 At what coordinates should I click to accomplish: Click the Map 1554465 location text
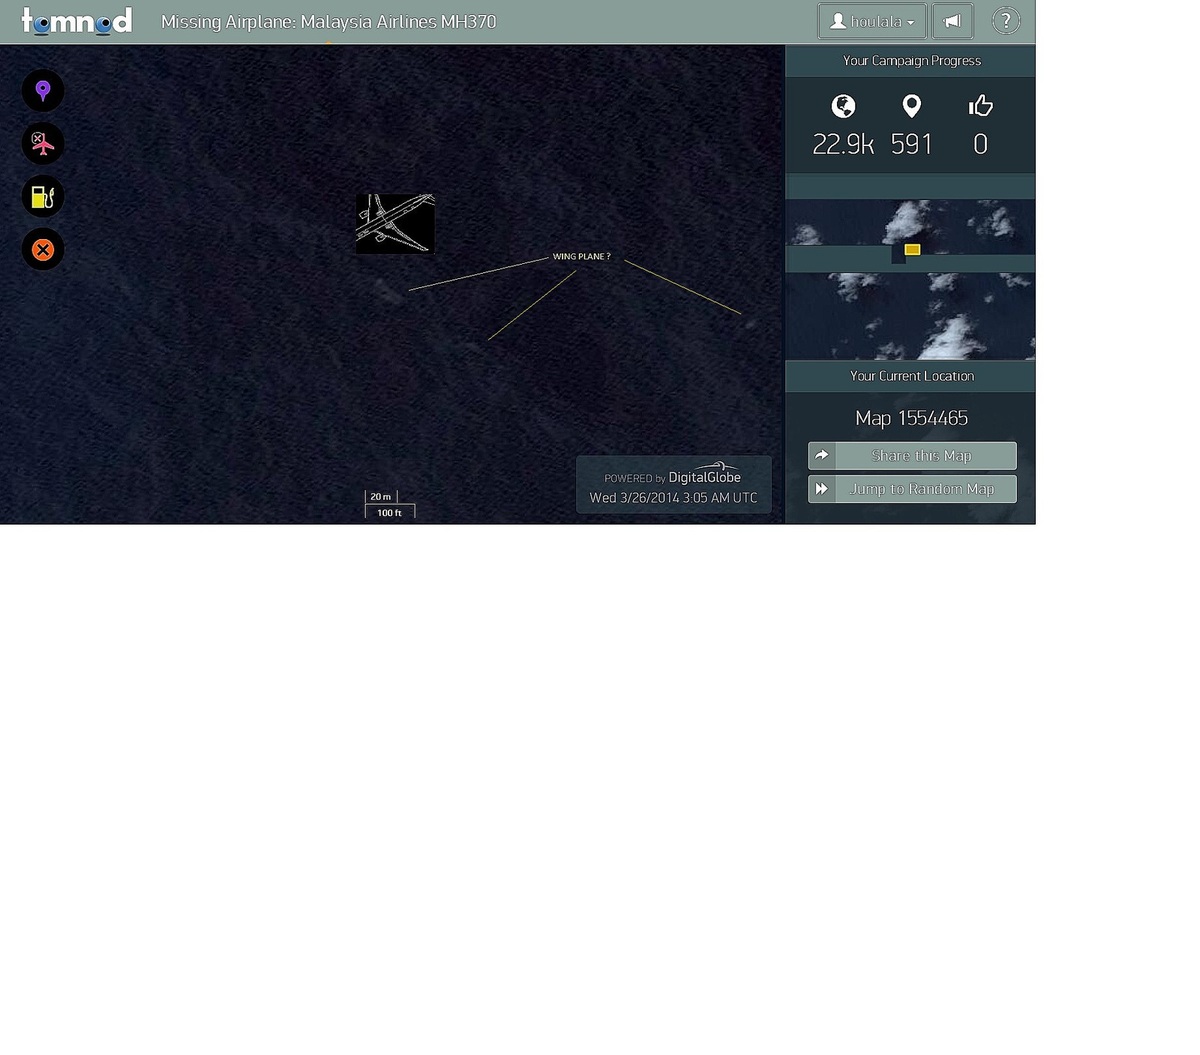click(912, 418)
